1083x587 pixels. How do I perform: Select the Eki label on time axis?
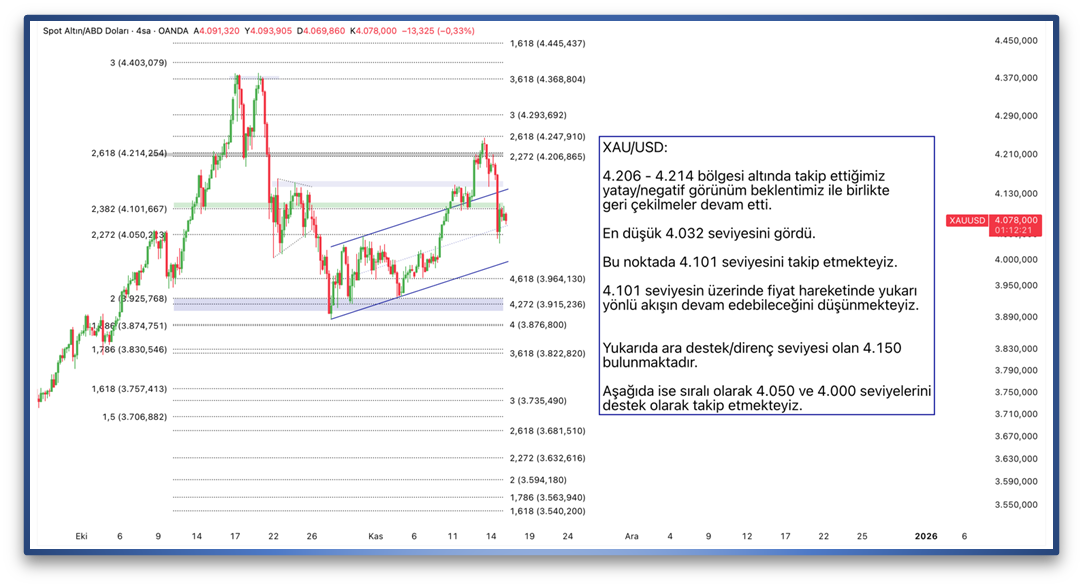click(x=82, y=536)
